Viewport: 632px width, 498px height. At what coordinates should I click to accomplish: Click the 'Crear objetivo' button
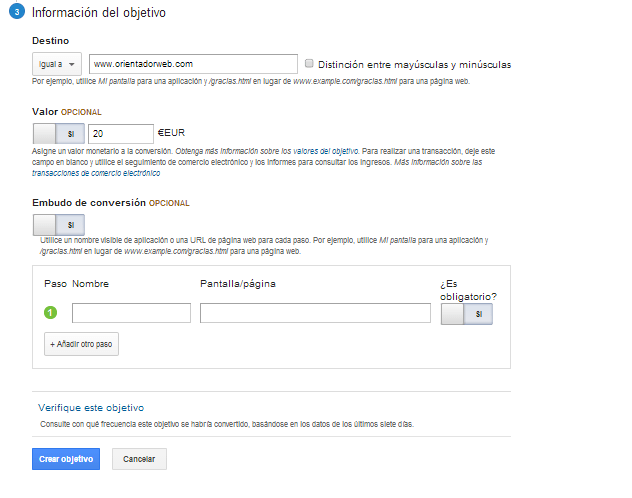[66, 459]
